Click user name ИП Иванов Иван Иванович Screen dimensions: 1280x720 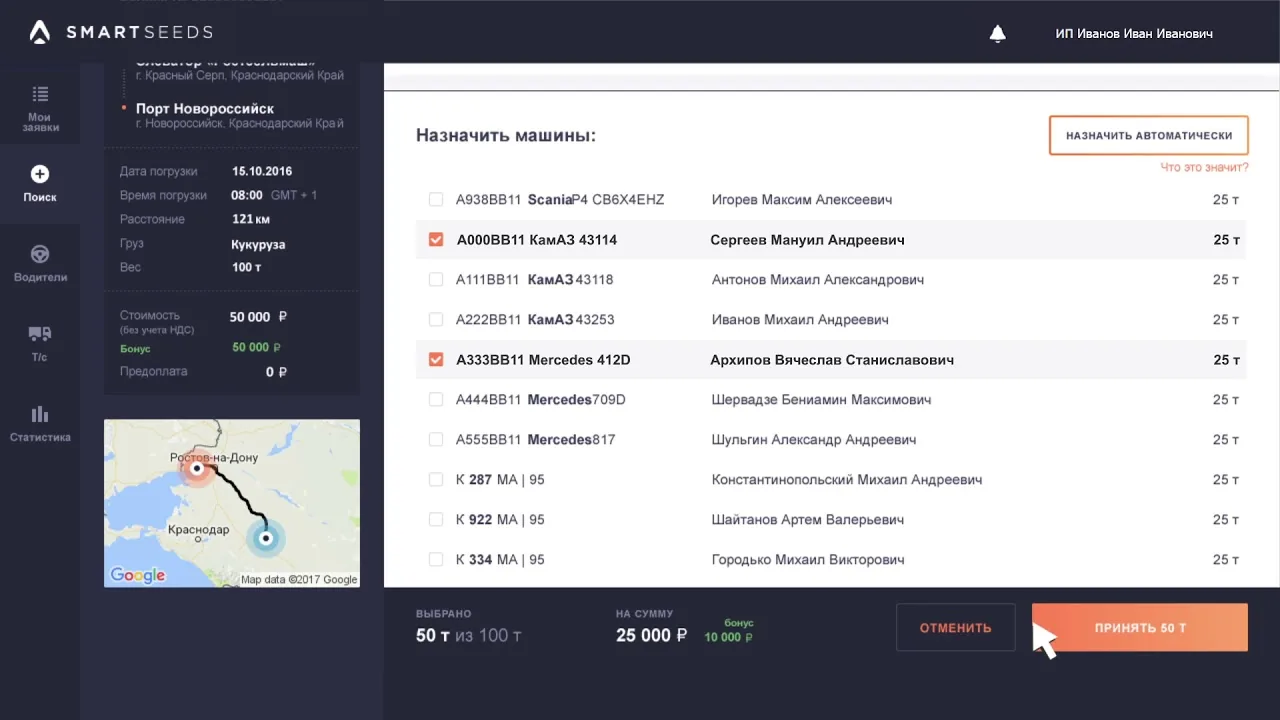[x=1134, y=34]
